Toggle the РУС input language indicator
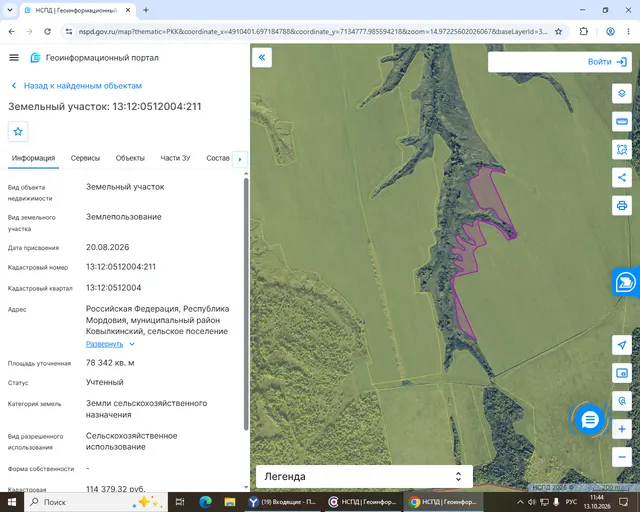Screen dimensions: 640x512 pyautogui.click(x=571, y=502)
